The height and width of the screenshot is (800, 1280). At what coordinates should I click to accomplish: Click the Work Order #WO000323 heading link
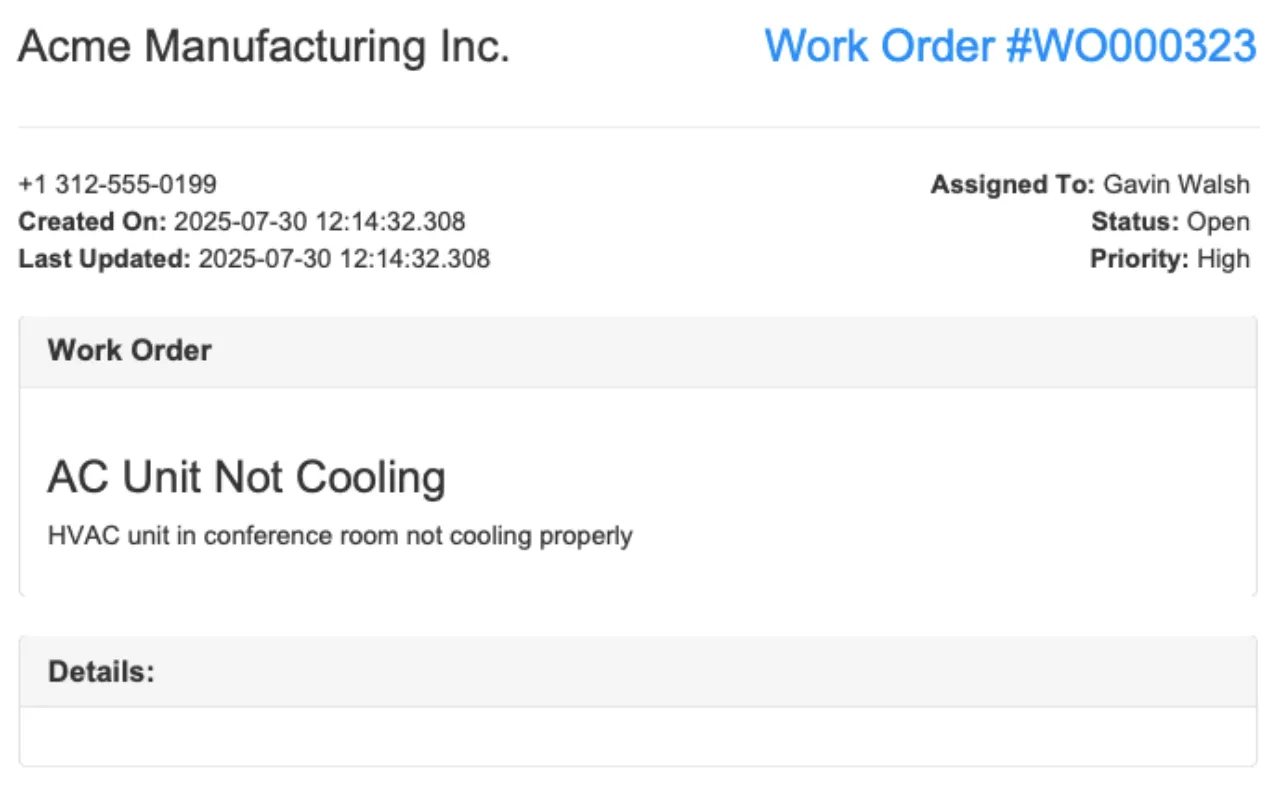1010,46
